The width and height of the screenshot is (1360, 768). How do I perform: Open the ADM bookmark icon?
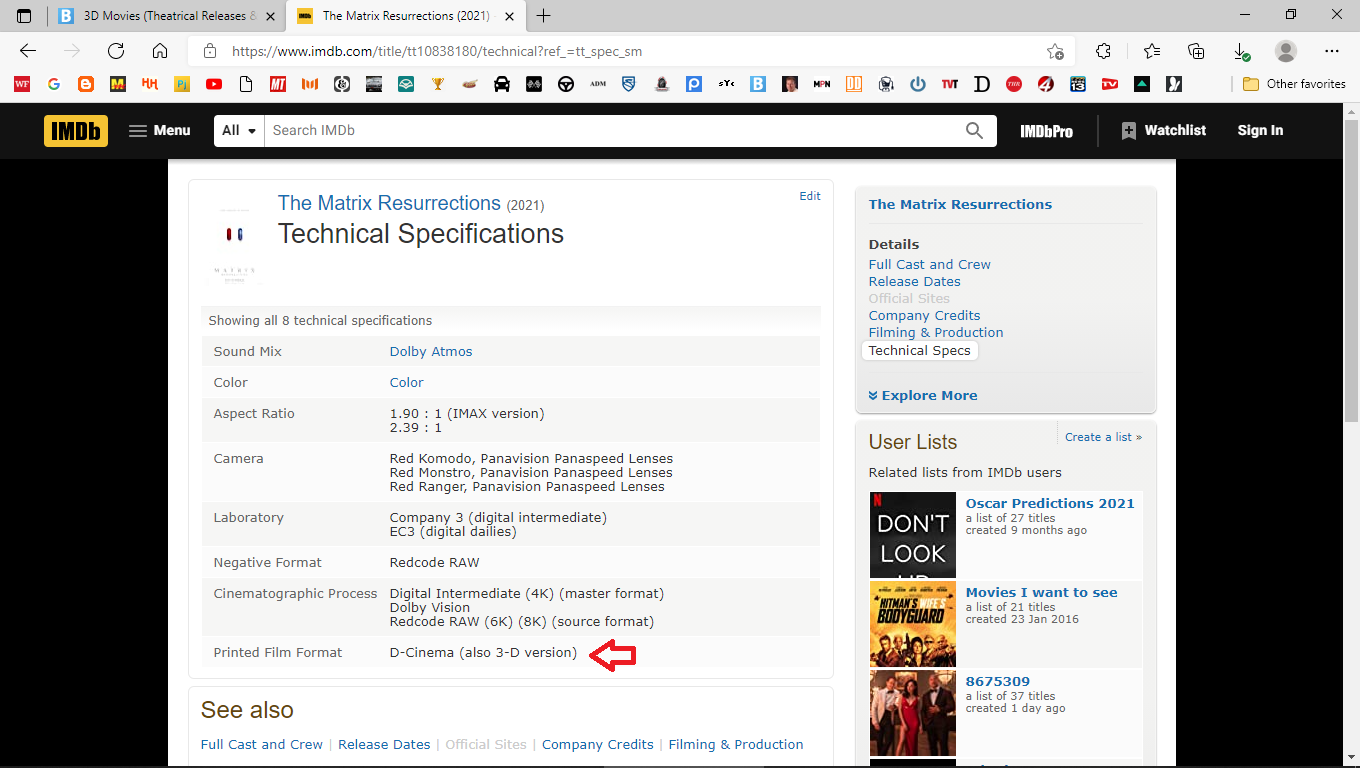click(x=598, y=84)
